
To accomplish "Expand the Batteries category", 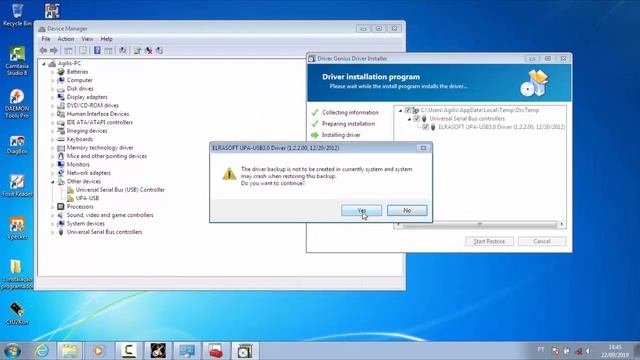I will tap(53, 72).
